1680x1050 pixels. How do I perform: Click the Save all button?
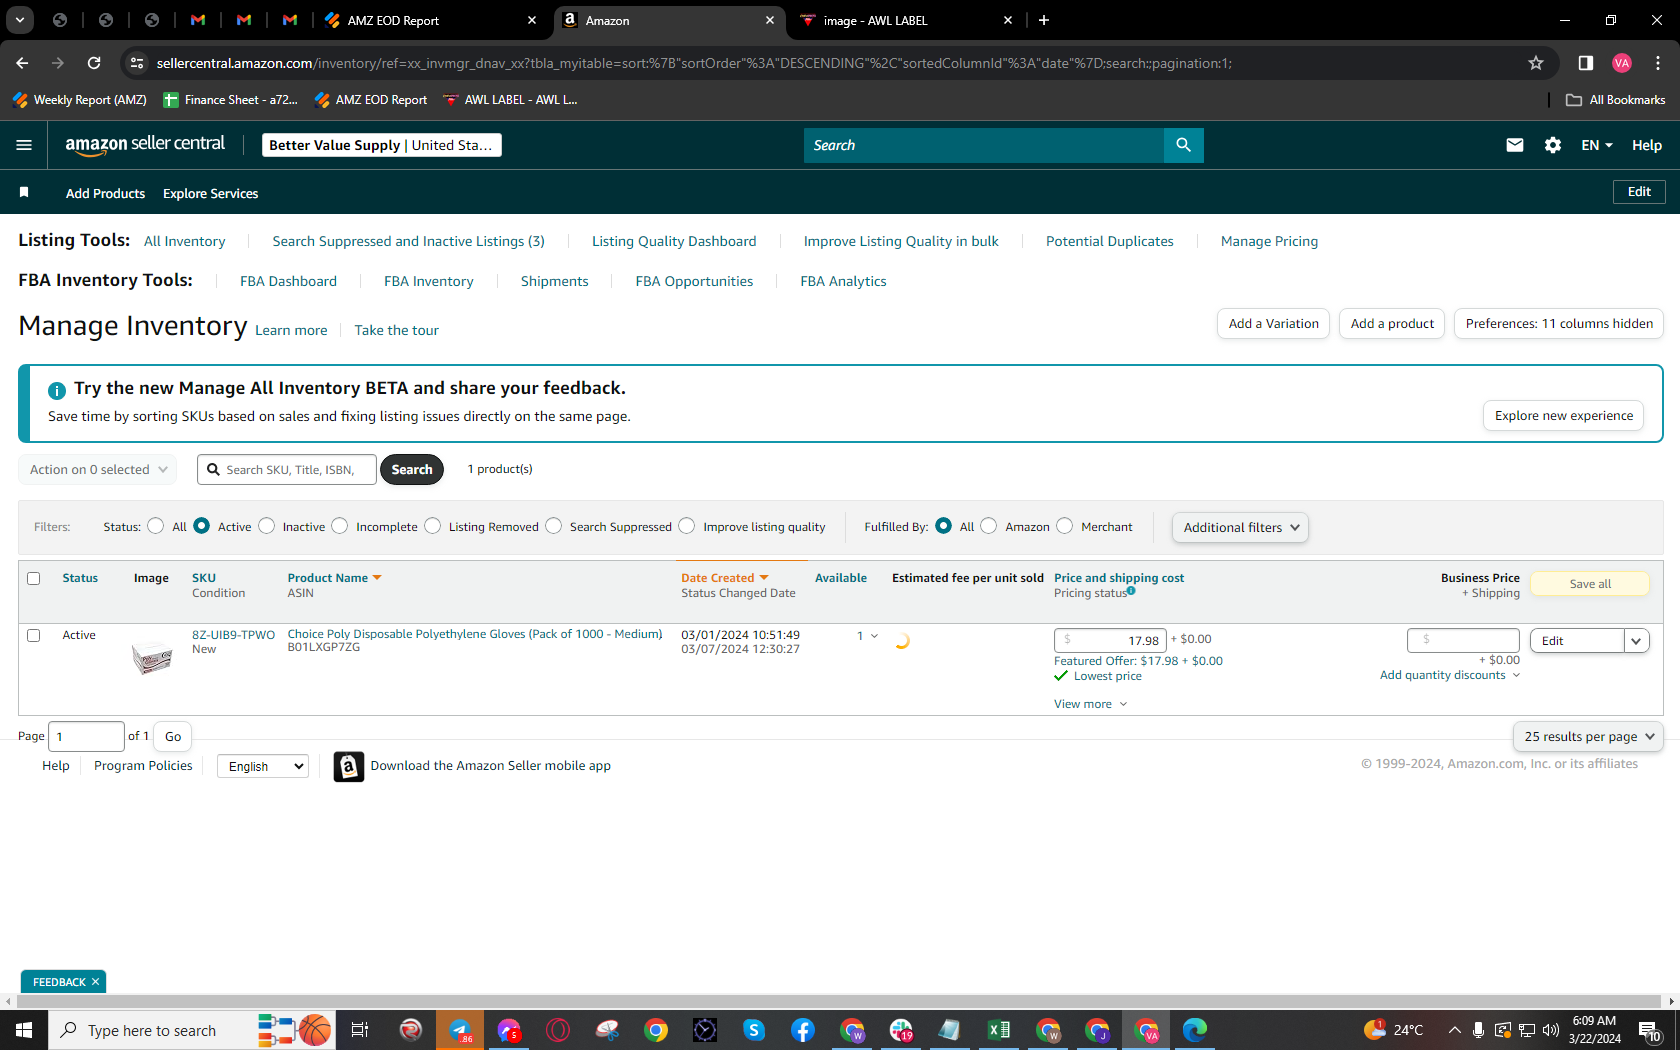pyautogui.click(x=1590, y=584)
